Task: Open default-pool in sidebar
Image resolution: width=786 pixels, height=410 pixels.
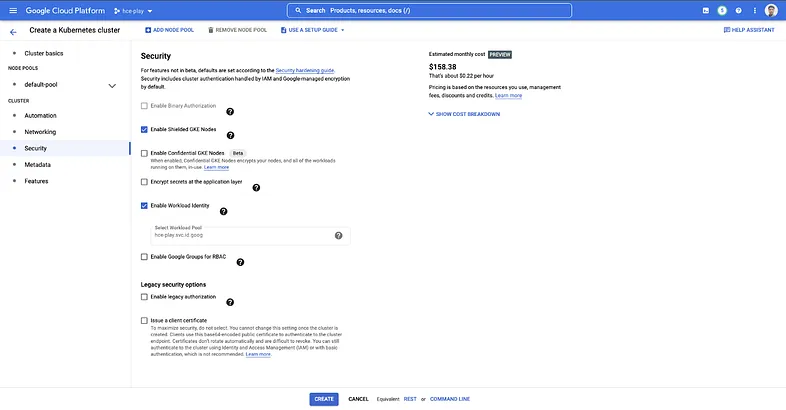Action: [41, 85]
